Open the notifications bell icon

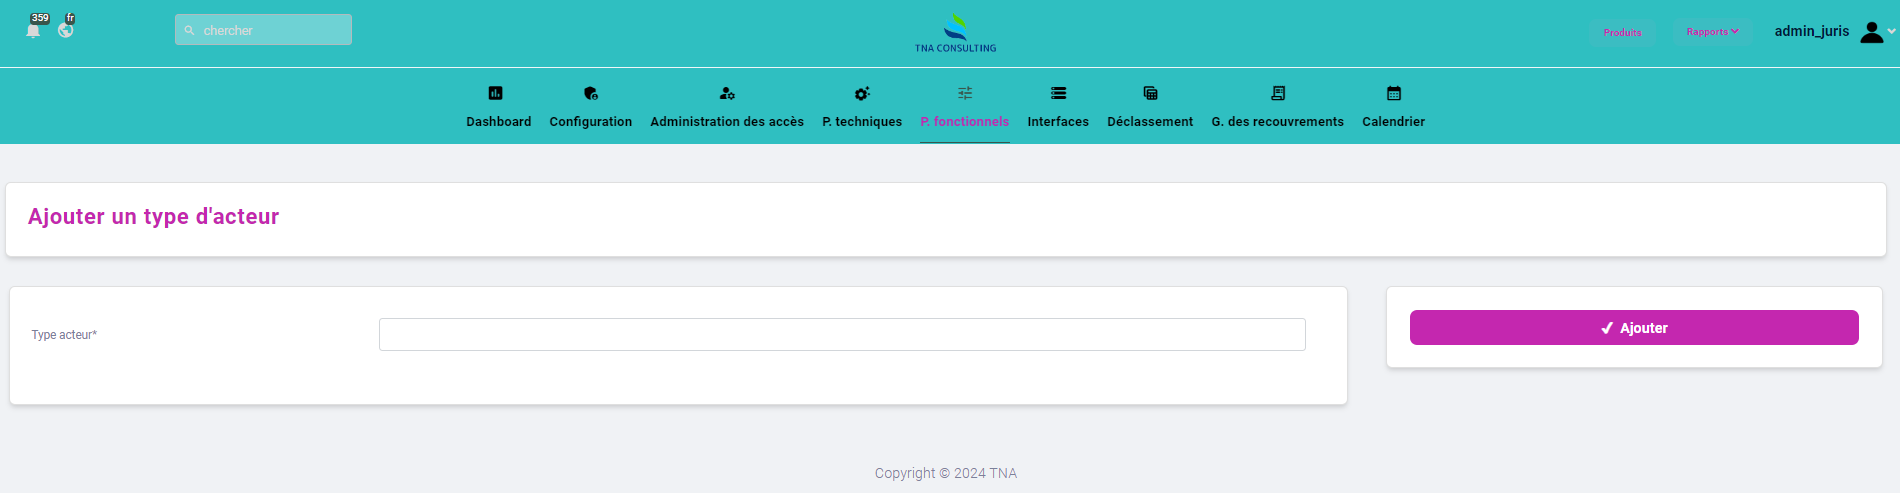33,30
